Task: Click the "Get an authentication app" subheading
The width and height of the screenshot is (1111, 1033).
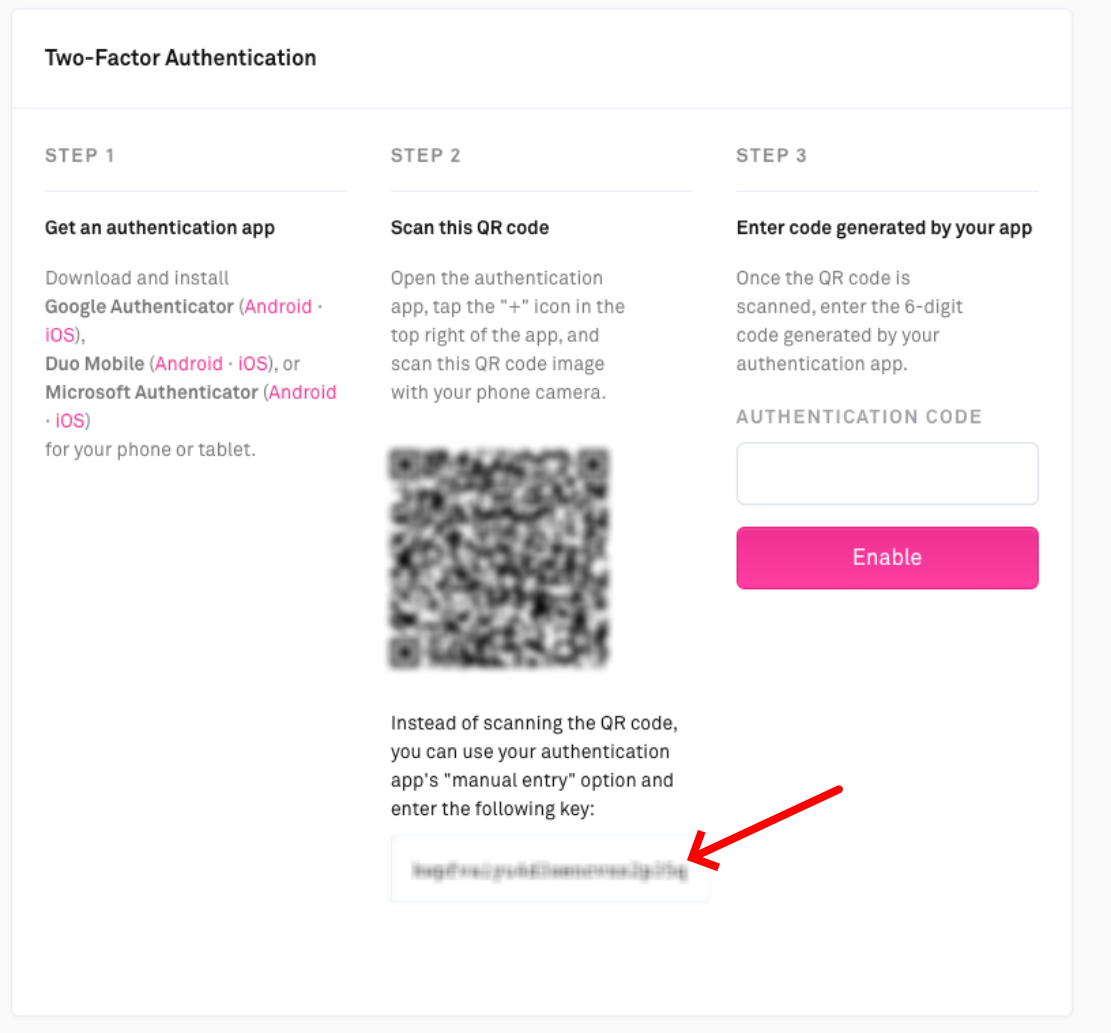Action: (160, 228)
